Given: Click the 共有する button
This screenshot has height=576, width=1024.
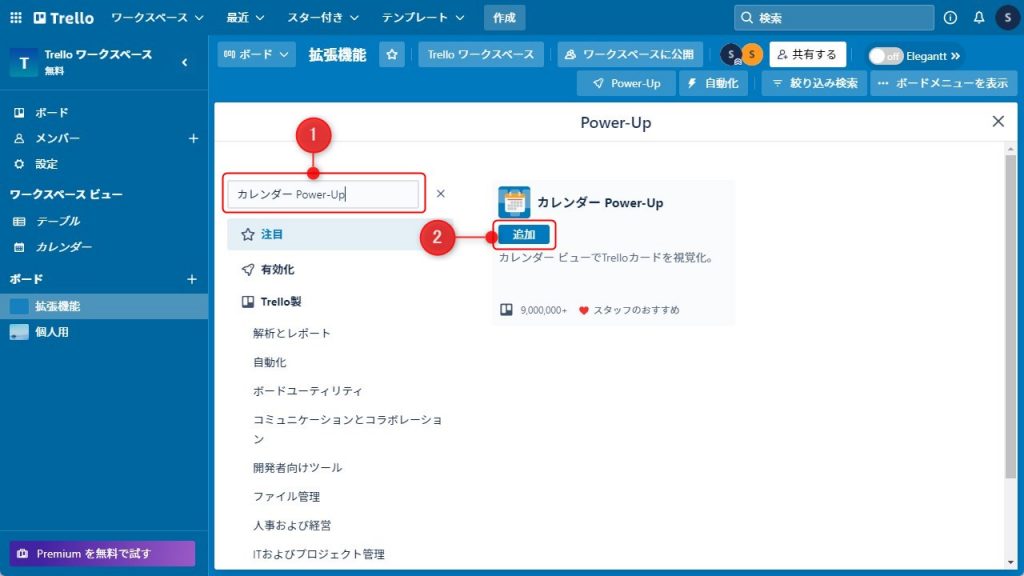Looking at the screenshot, I should (x=808, y=55).
